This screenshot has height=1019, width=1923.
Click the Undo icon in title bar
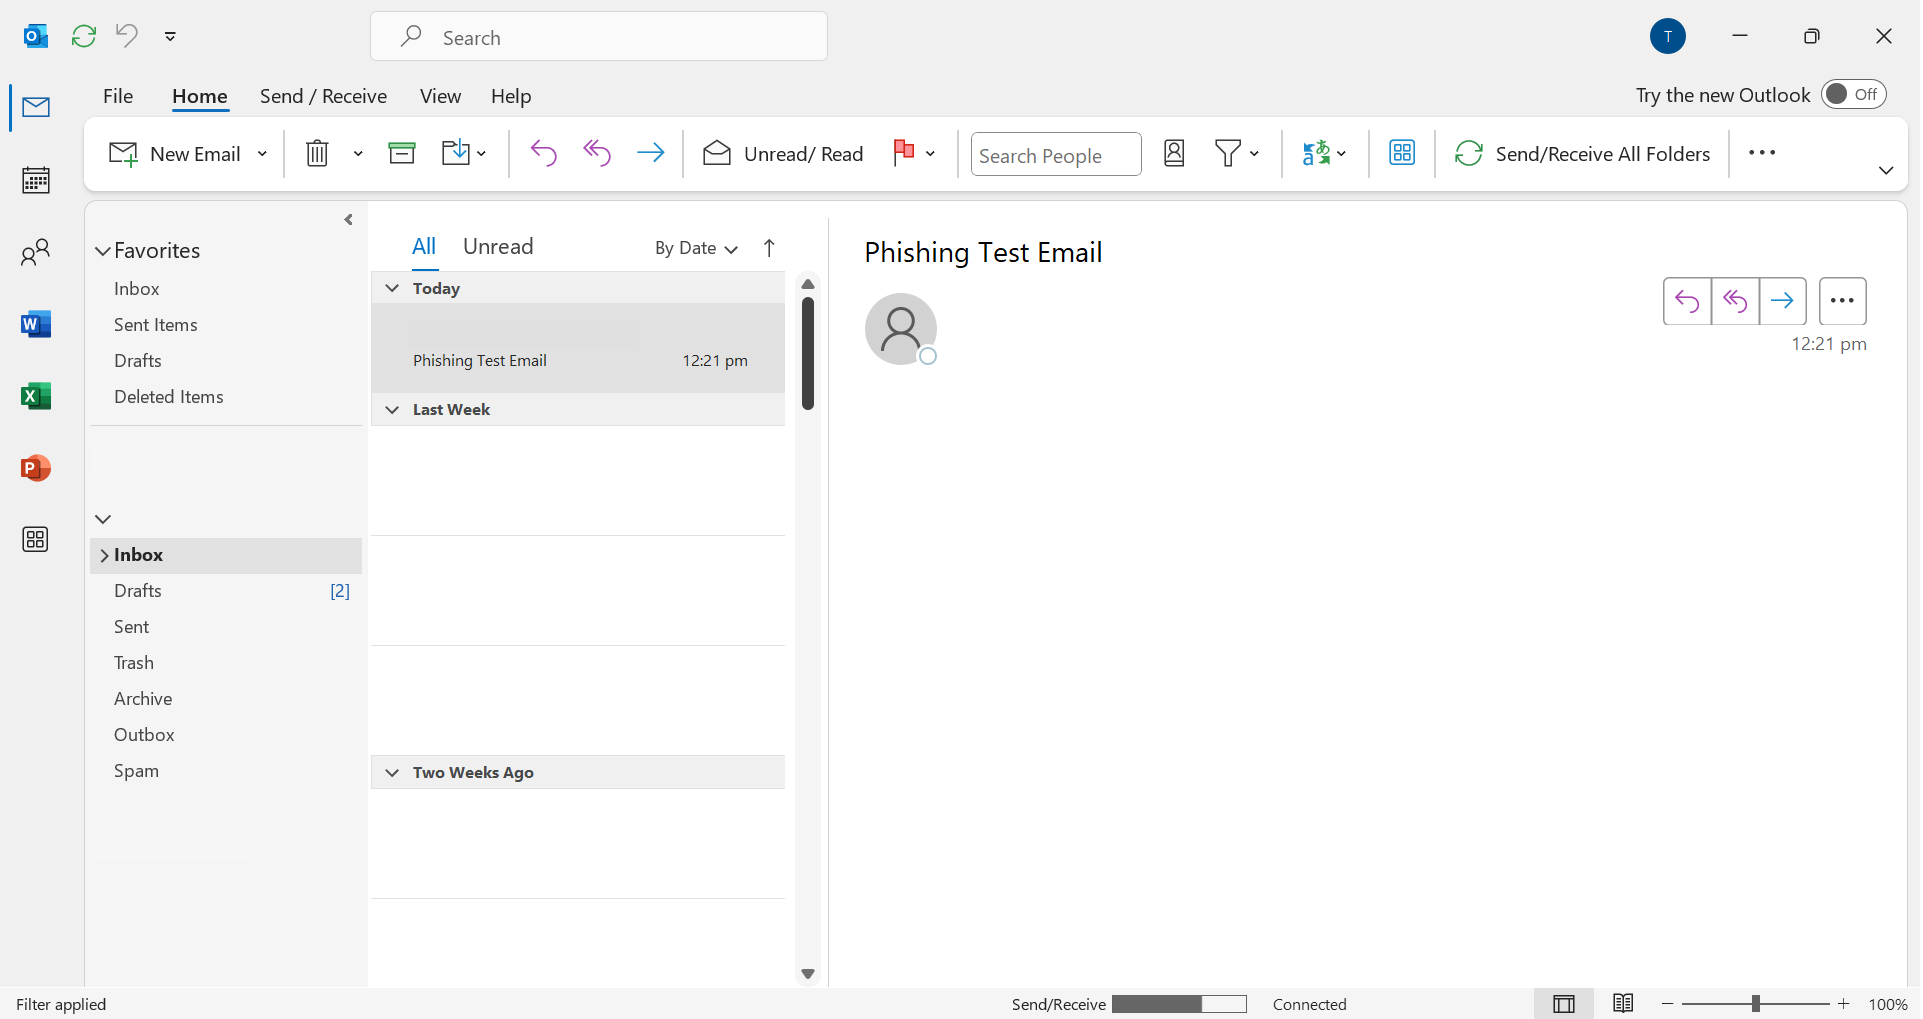tap(127, 35)
